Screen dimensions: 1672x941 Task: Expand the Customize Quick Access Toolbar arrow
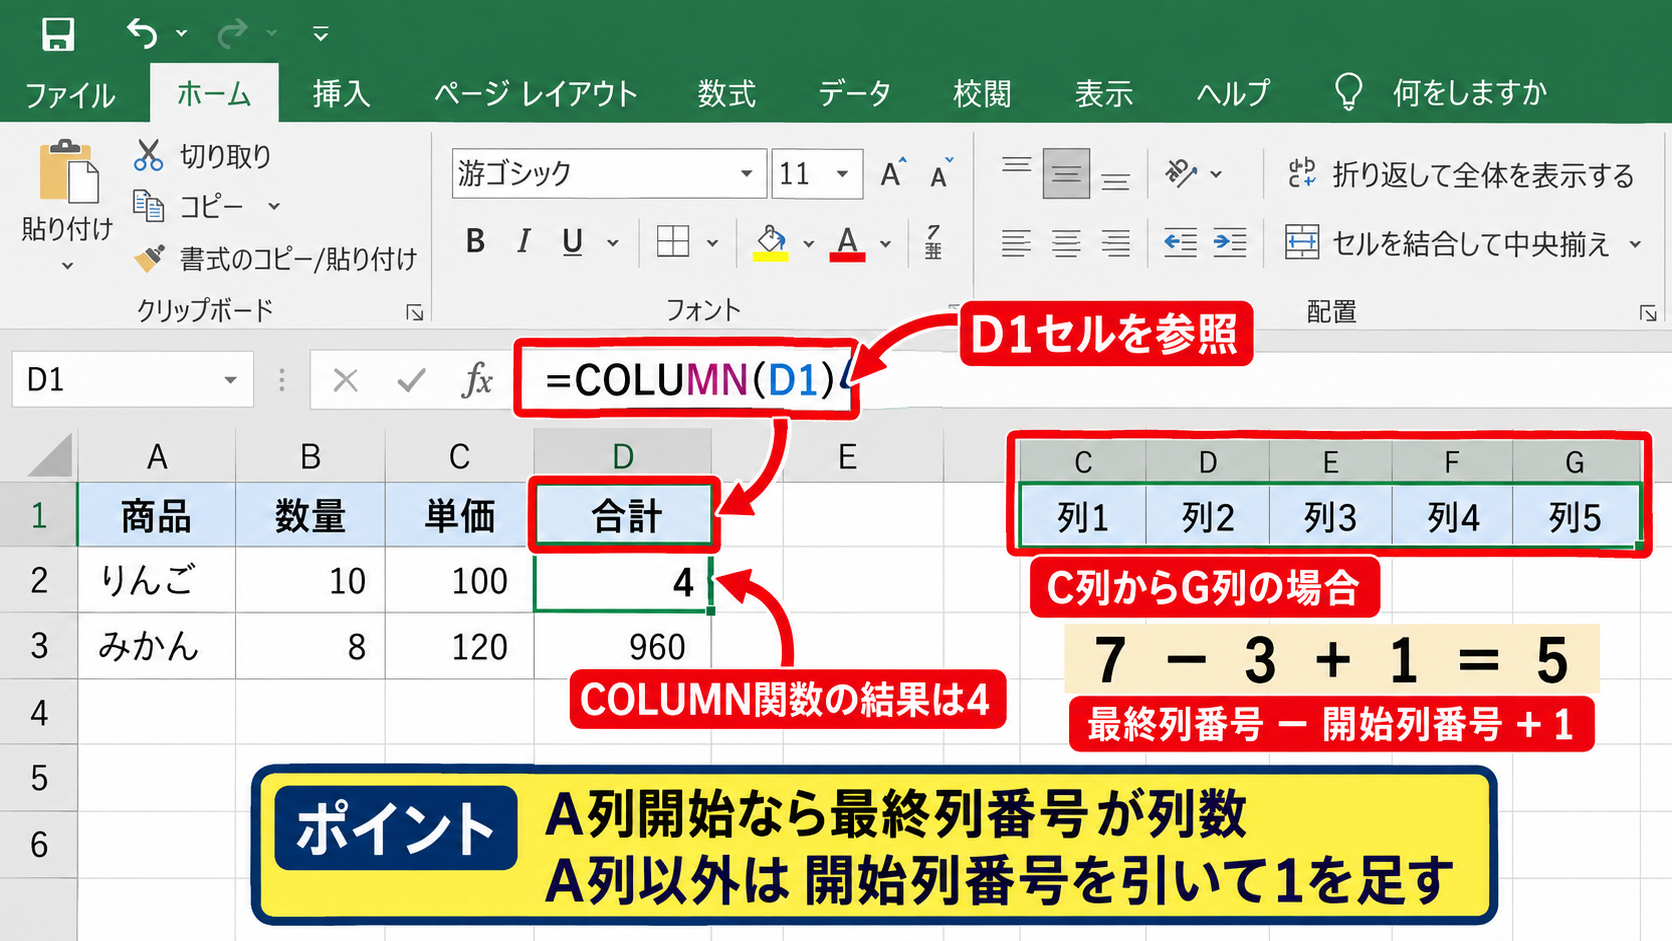[x=320, y=34]
